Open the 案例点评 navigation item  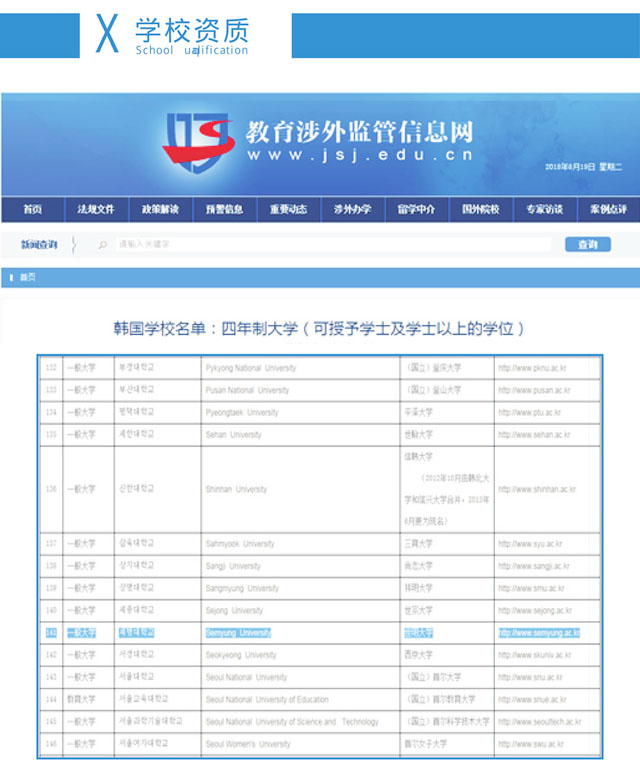coord(608,210)
